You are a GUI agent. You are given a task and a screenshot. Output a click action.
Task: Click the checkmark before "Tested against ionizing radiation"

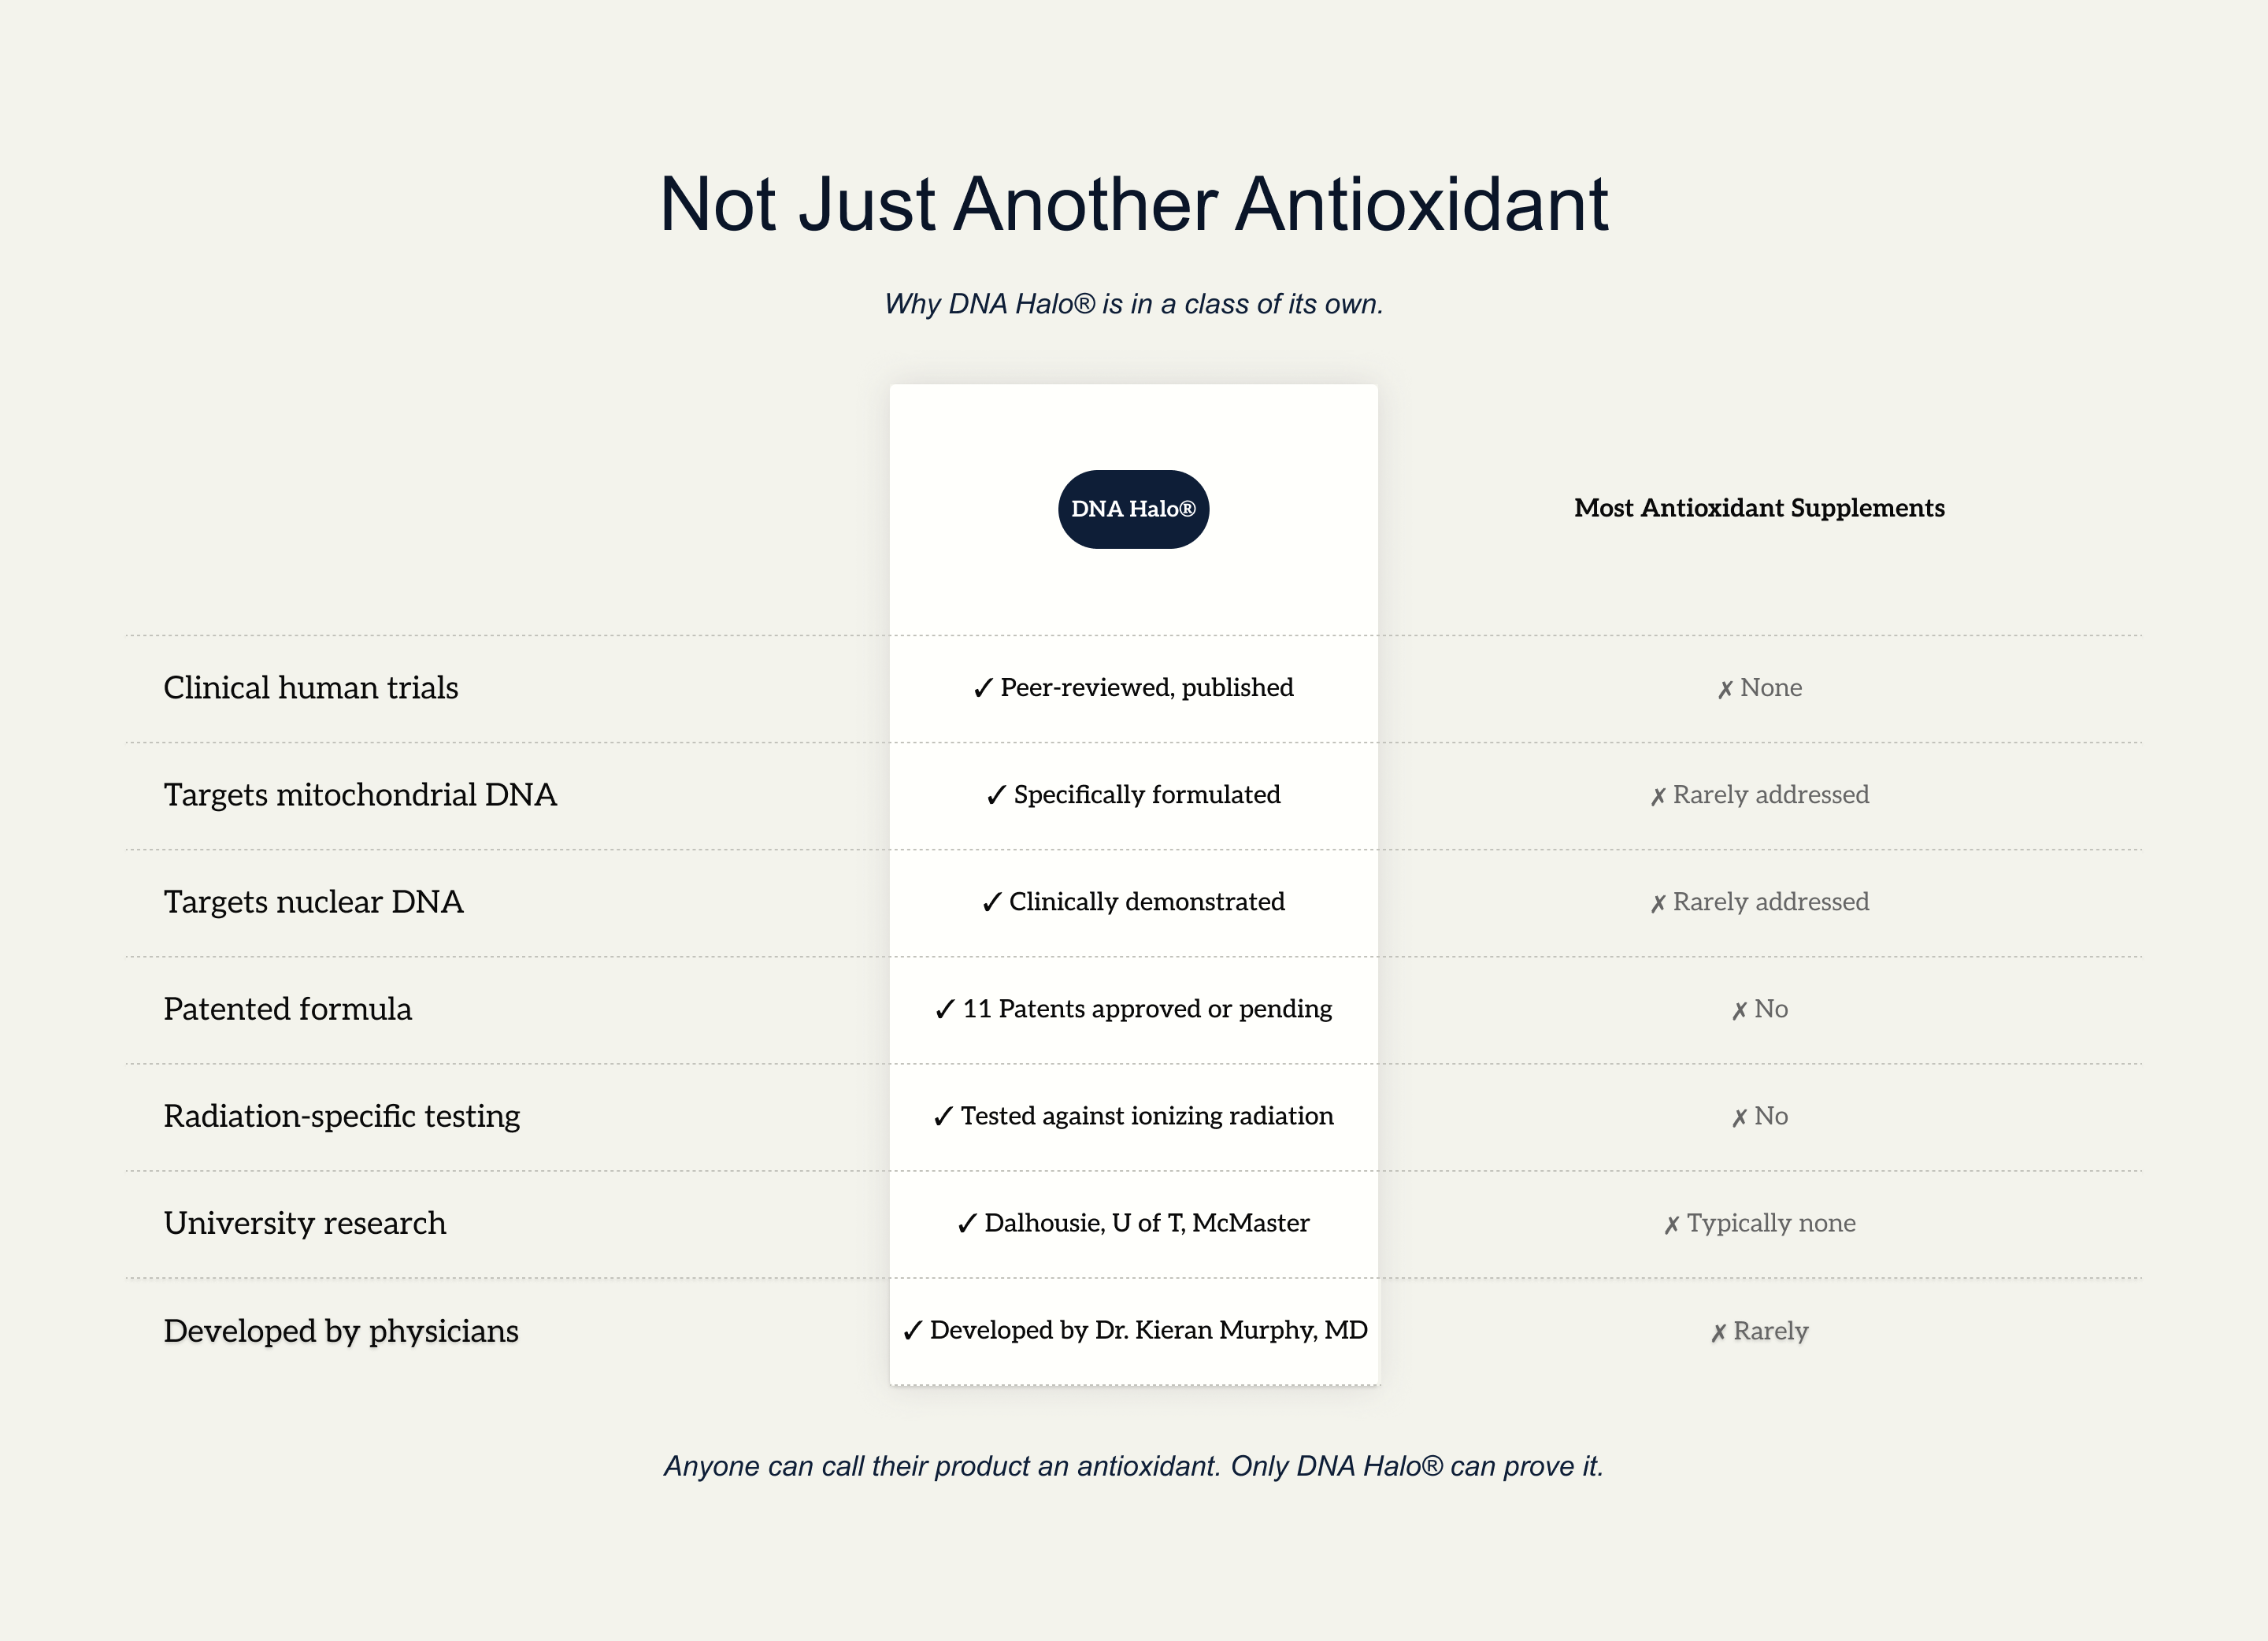pyautogui.click(x=943, y=1116)
